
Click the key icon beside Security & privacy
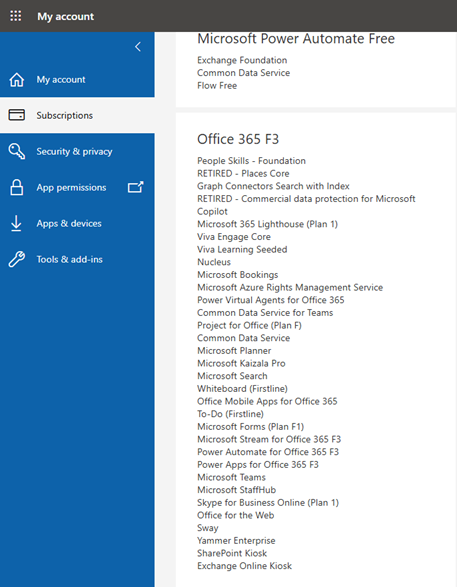[16, 152]
